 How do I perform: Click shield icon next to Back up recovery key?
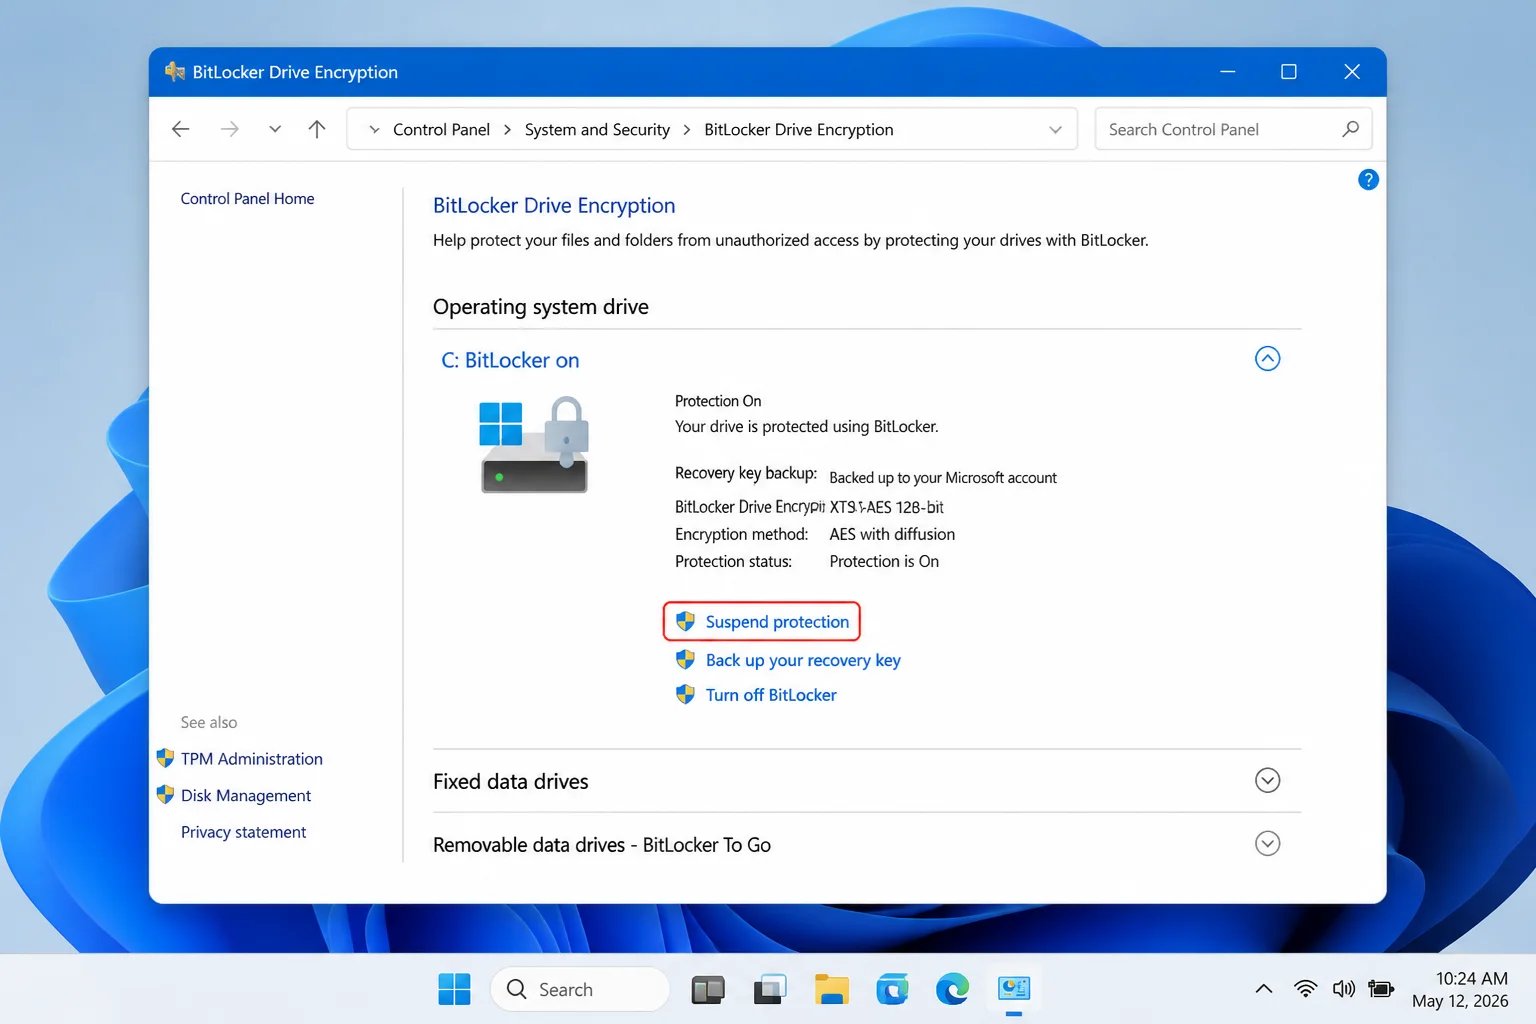[x=685, y=660]
